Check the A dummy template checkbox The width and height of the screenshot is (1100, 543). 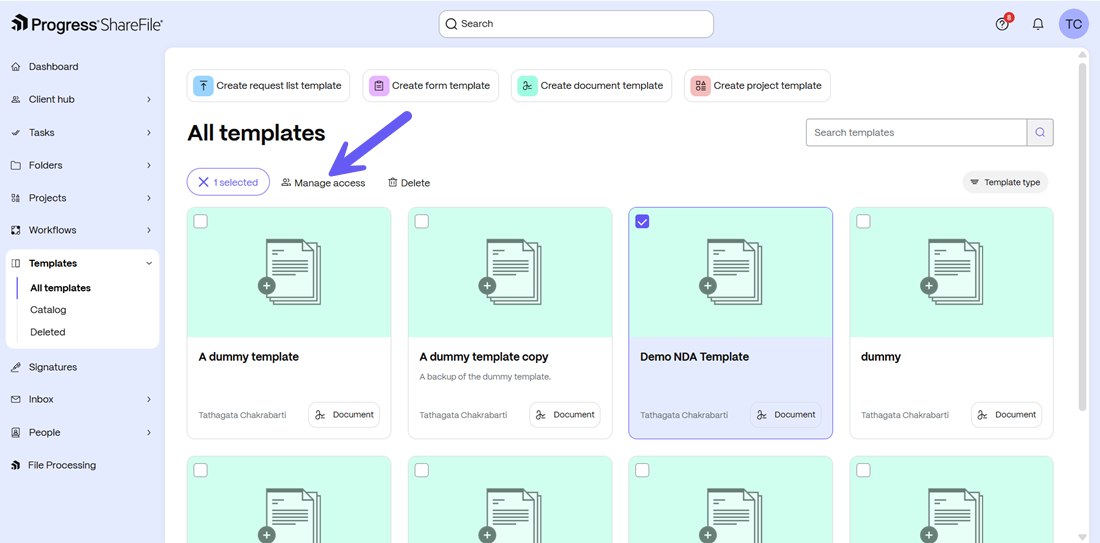point(201,222)
